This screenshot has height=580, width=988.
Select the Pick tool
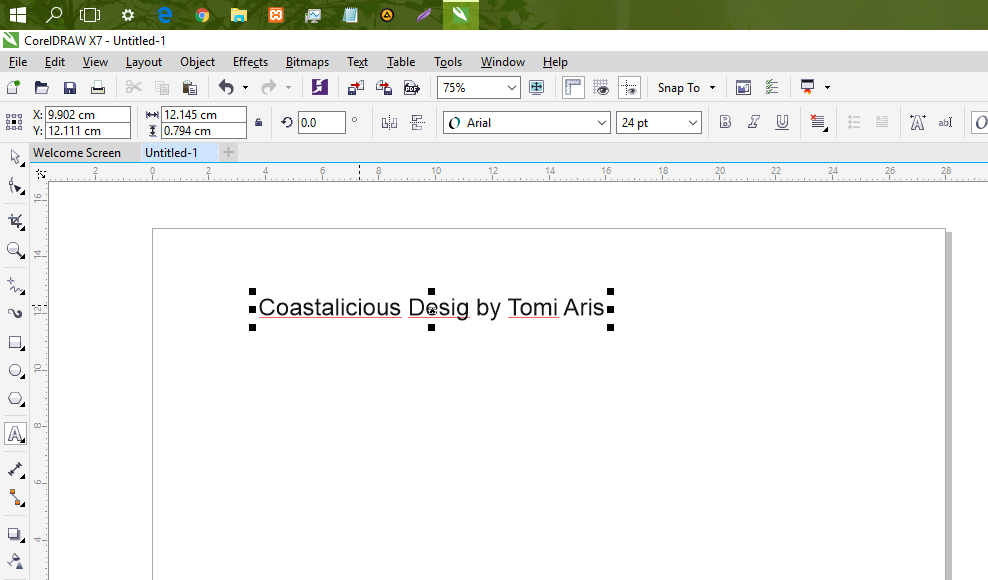[x=14, y=157]
